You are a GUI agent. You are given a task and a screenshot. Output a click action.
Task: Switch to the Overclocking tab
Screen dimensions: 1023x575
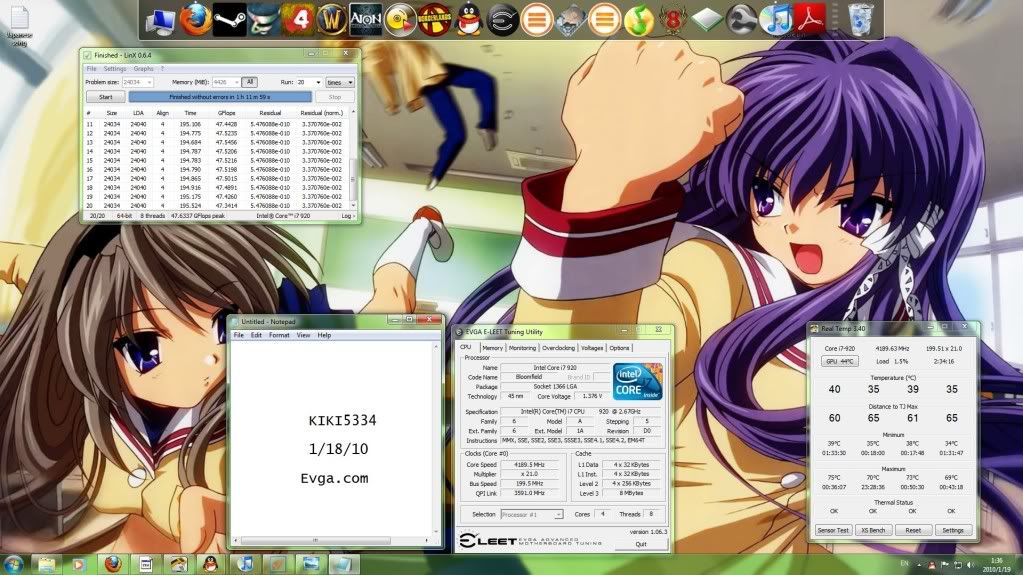[x=557, y=348]
